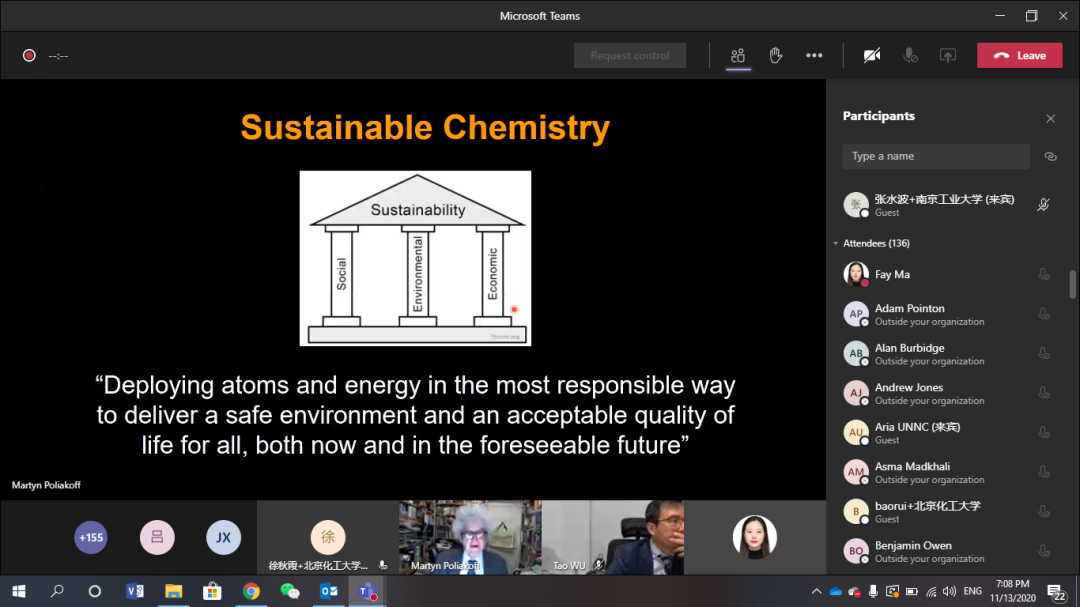Viewport: 1080px width, 607px height.
Task: Click the Type a name search field
Action: (935, 157)
